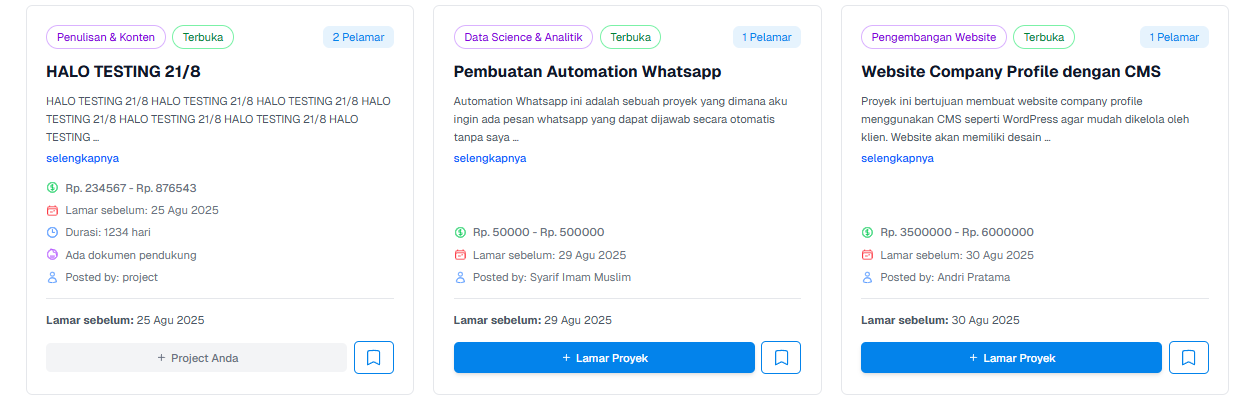The image size is (1247, 411).
Task: Click Lamar Proyek for Website Company Profile
Action: (x=1011, y=357)
